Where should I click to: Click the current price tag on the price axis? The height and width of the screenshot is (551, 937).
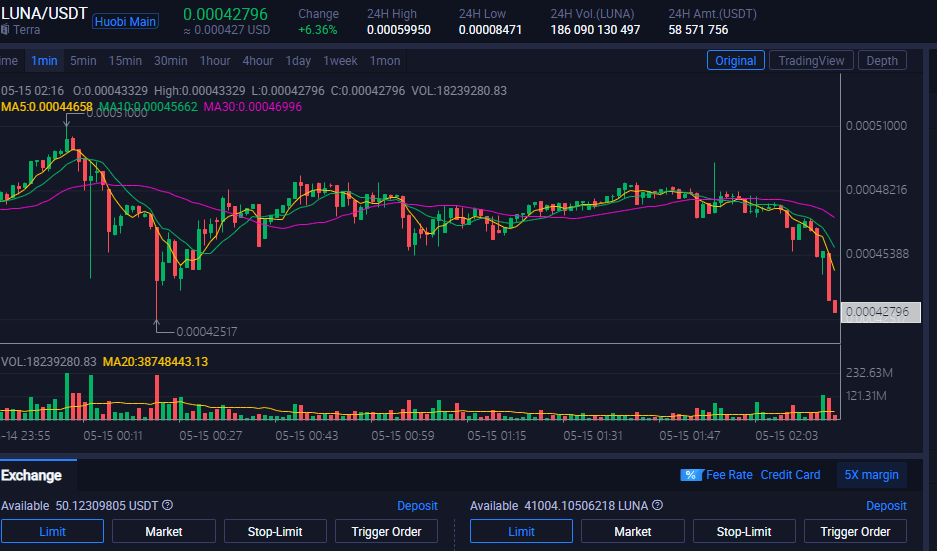880,312
